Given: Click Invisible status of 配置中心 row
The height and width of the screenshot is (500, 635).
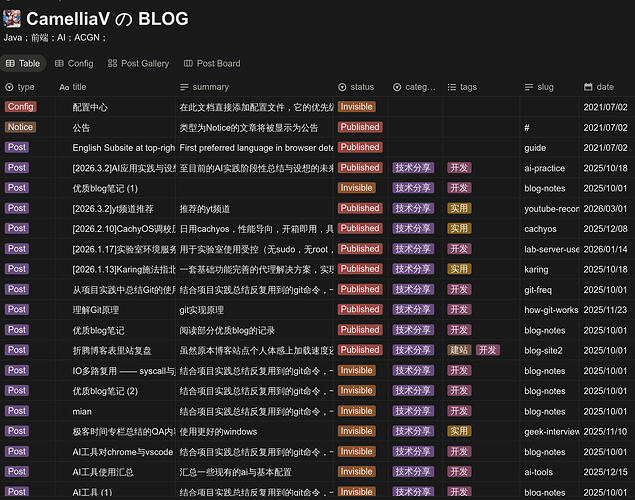Looking at the screenshot, I should click(356, 106).
